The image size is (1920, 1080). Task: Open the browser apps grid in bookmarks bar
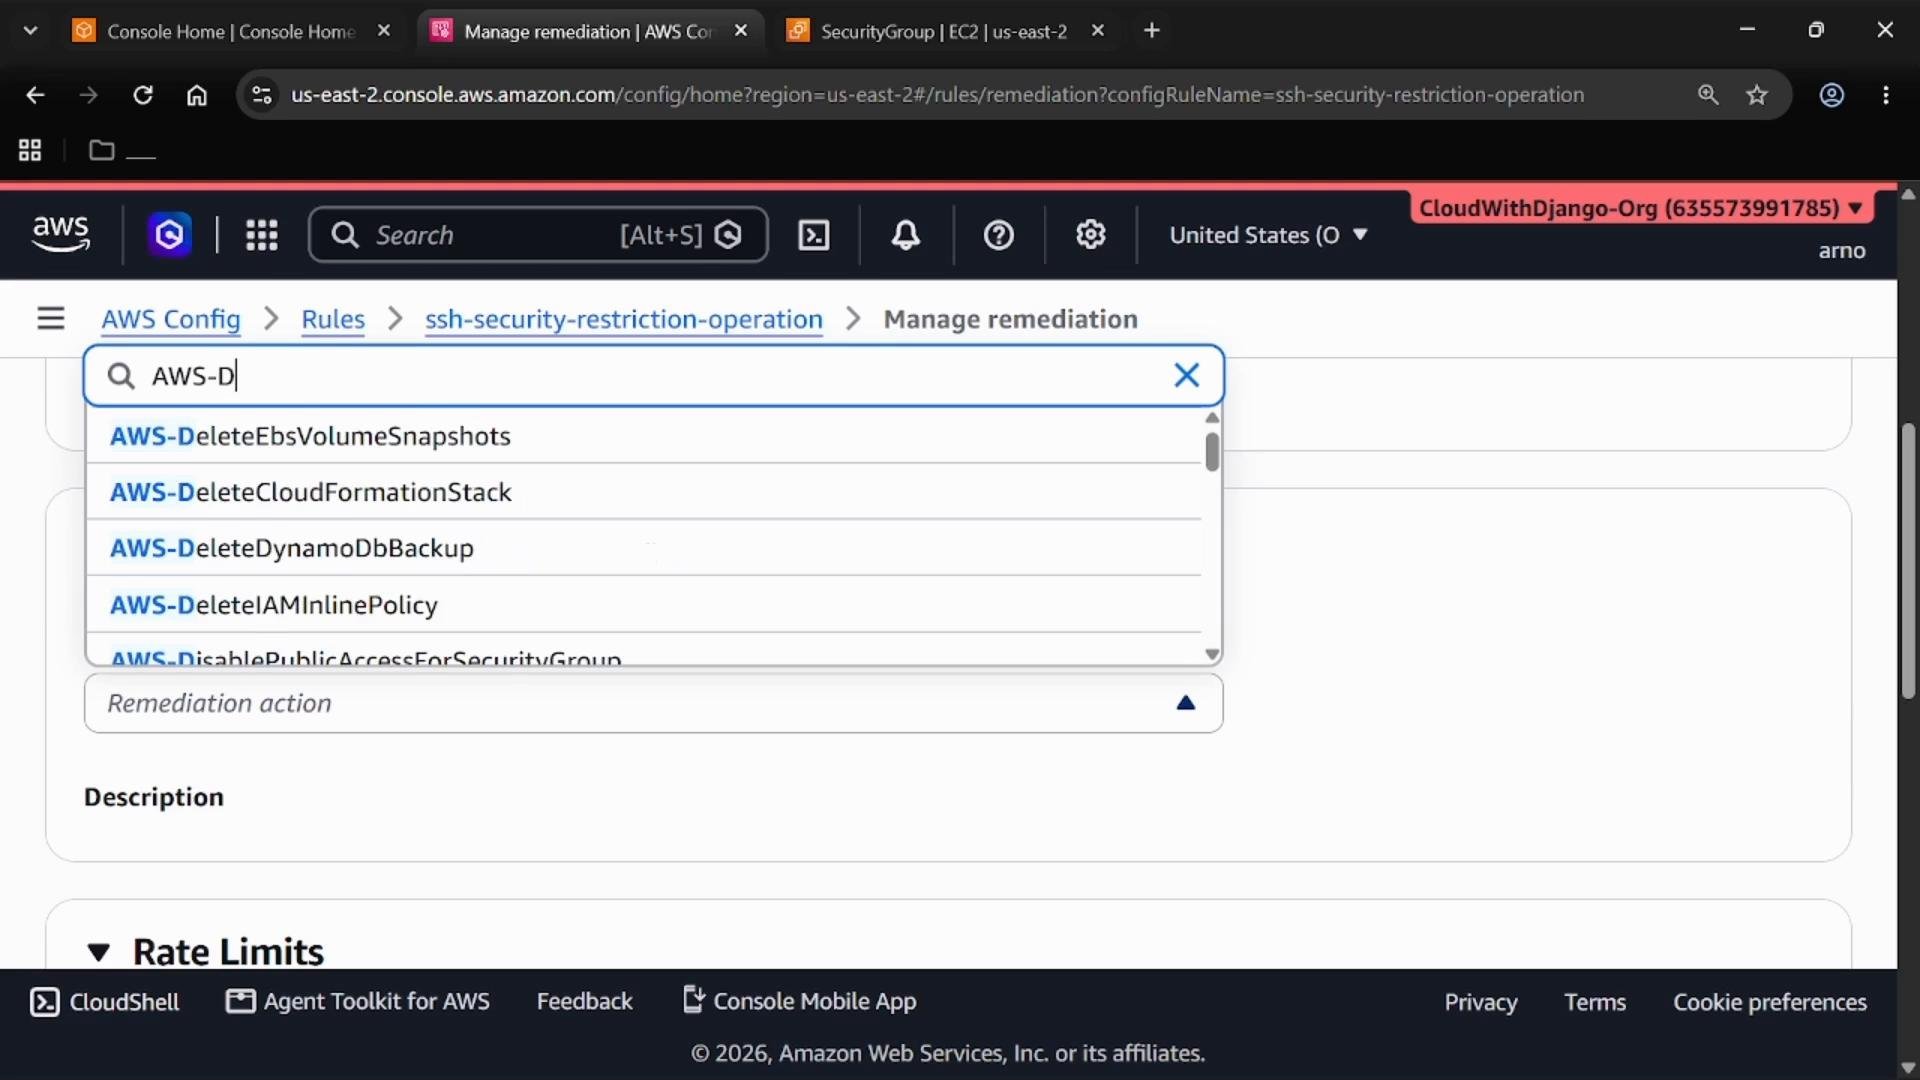pos(30,151)
